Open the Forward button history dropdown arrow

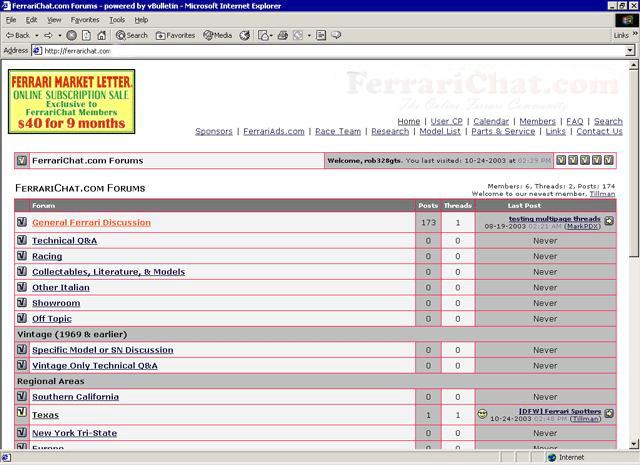click(60, 36)
